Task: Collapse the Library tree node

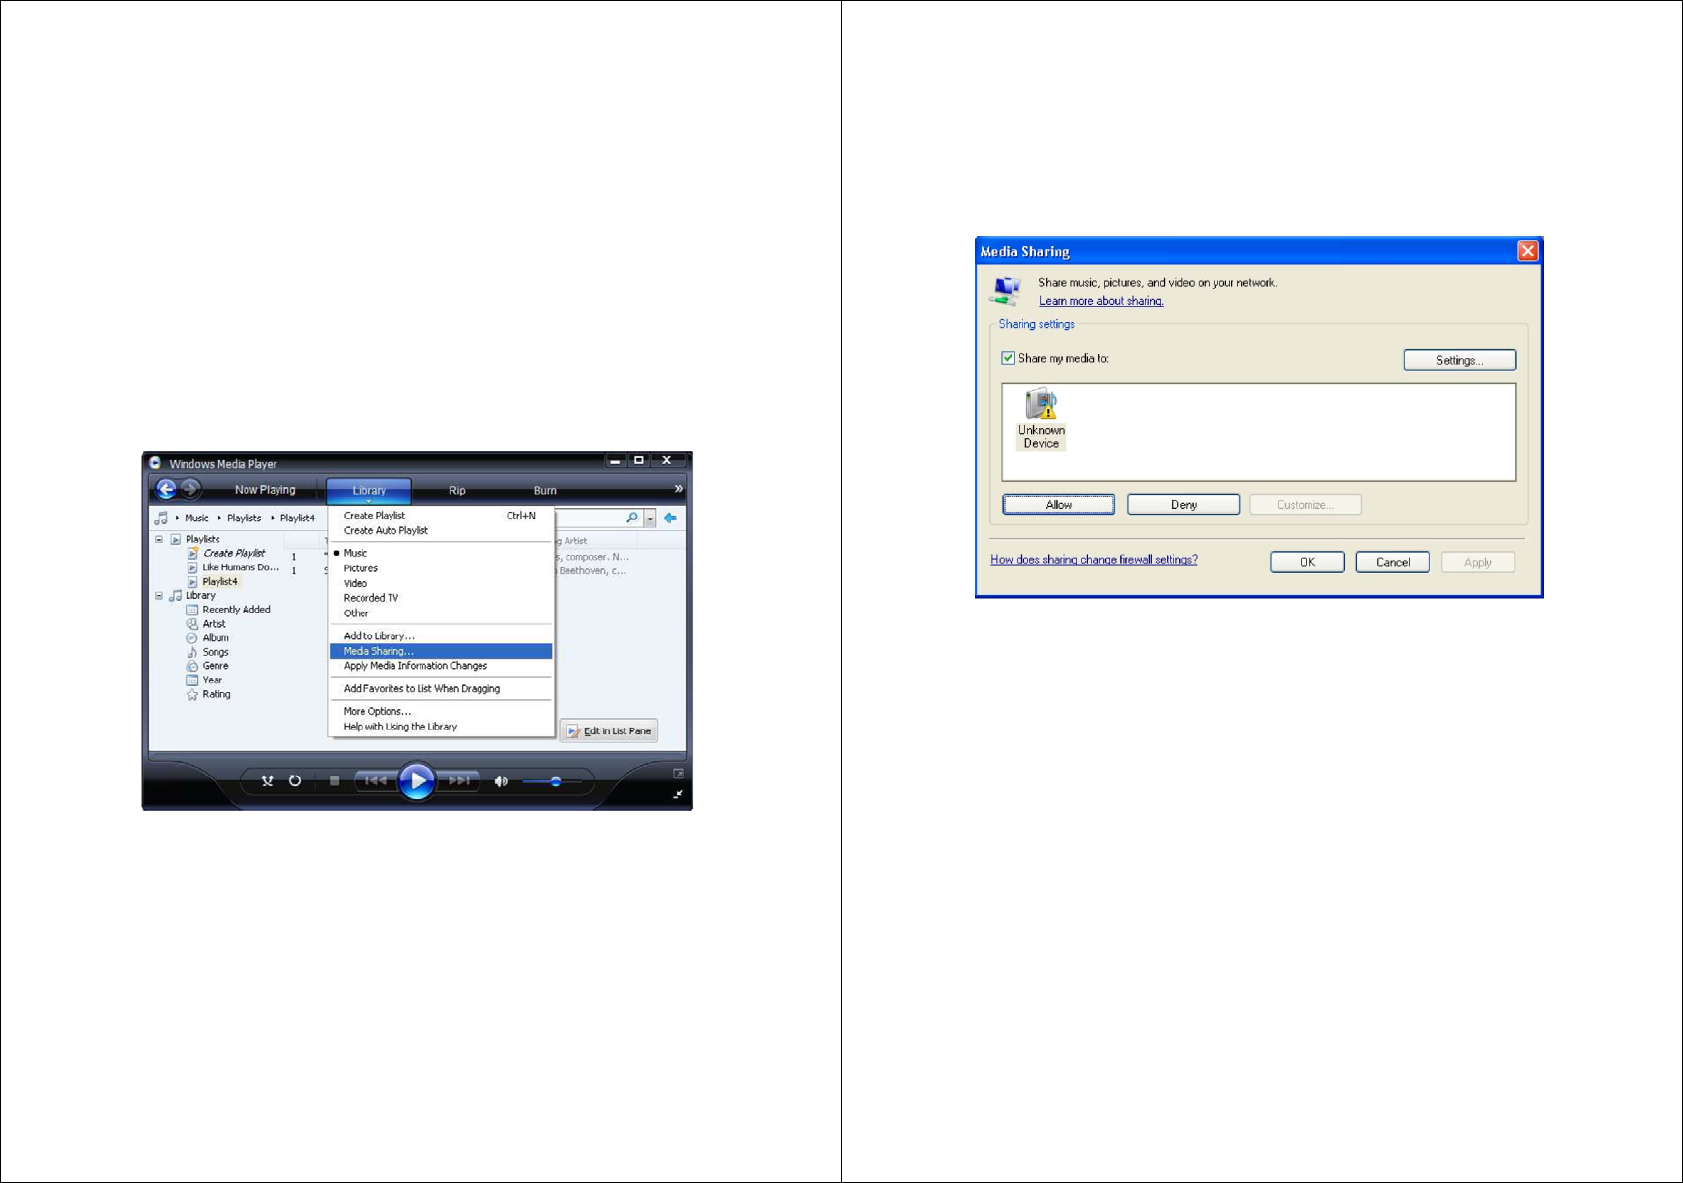Action: coord(159,596)
